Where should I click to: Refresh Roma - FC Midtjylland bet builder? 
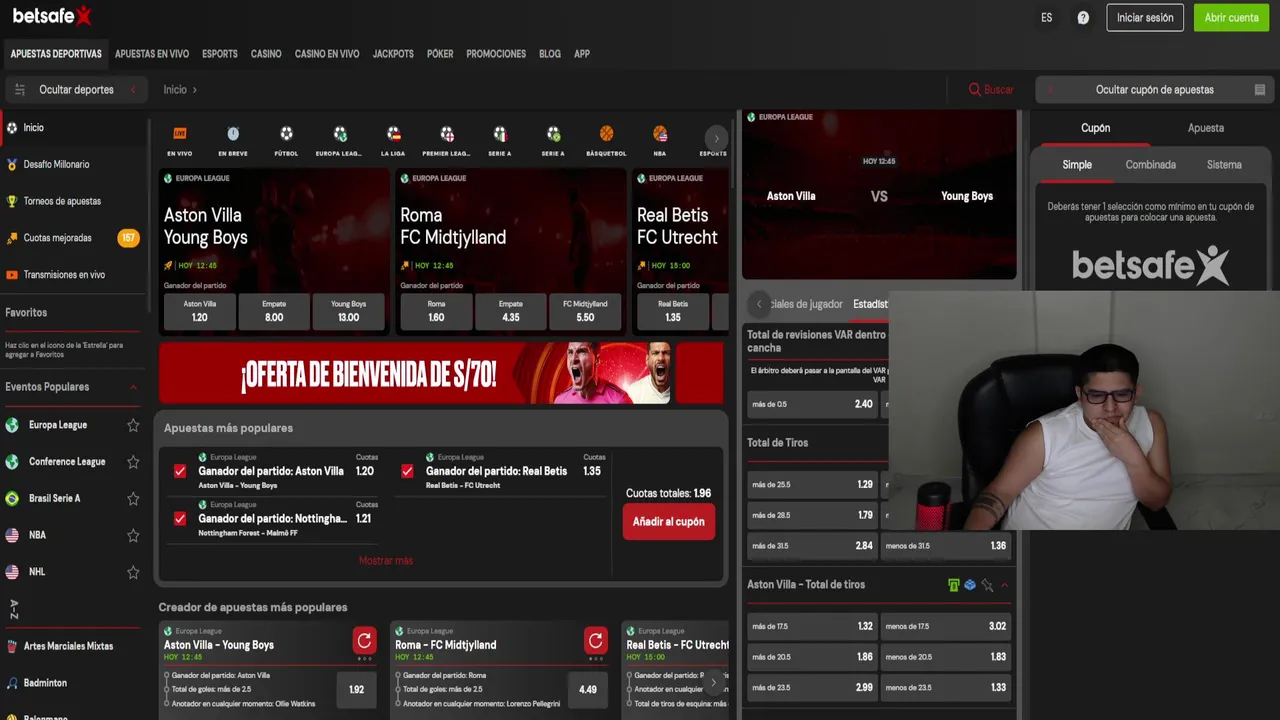point(596,641)
